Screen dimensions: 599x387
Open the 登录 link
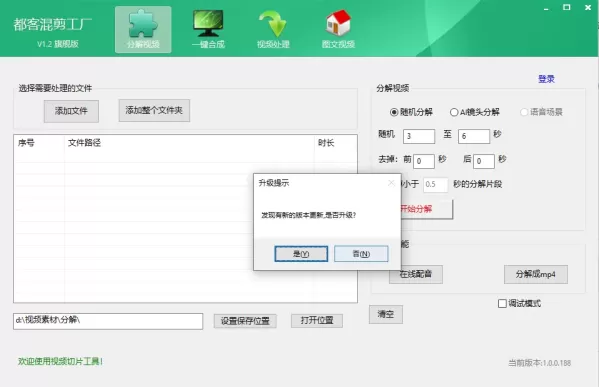click(546, 79)
